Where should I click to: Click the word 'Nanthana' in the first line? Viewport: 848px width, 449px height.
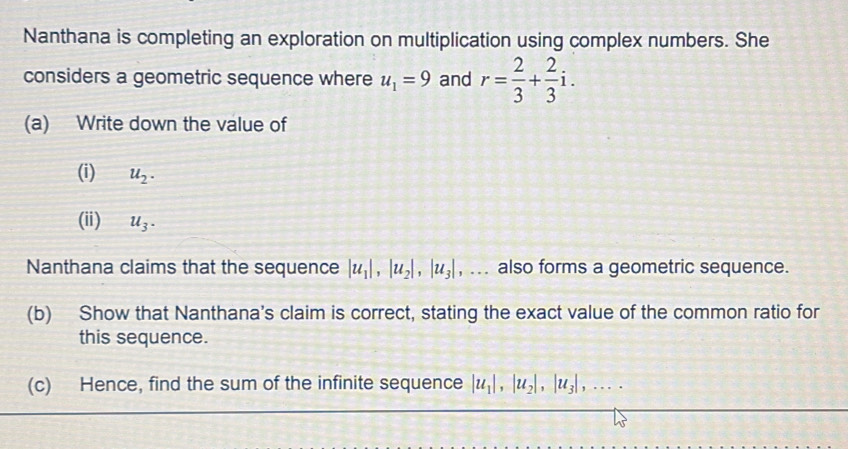pyautogui.click(x=68, y=40)
